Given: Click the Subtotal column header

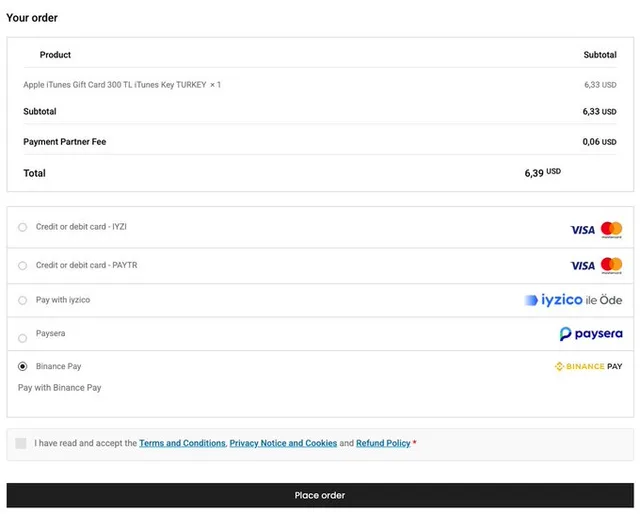Looking at the screenshot, I should pyautogui.click(x=600, y=55).
